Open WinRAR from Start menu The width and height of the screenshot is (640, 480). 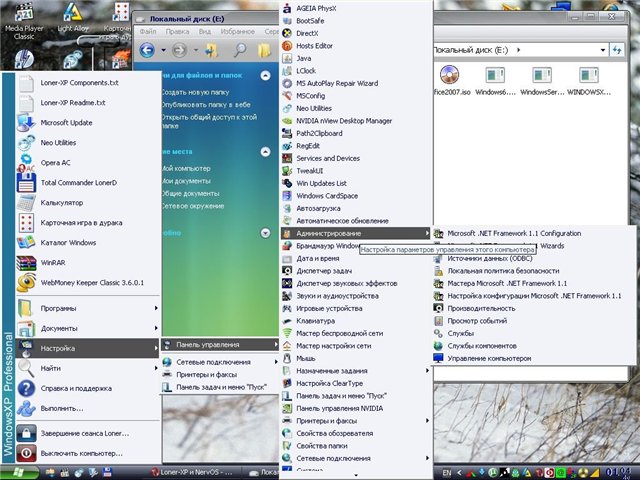(x=88, y=262)
